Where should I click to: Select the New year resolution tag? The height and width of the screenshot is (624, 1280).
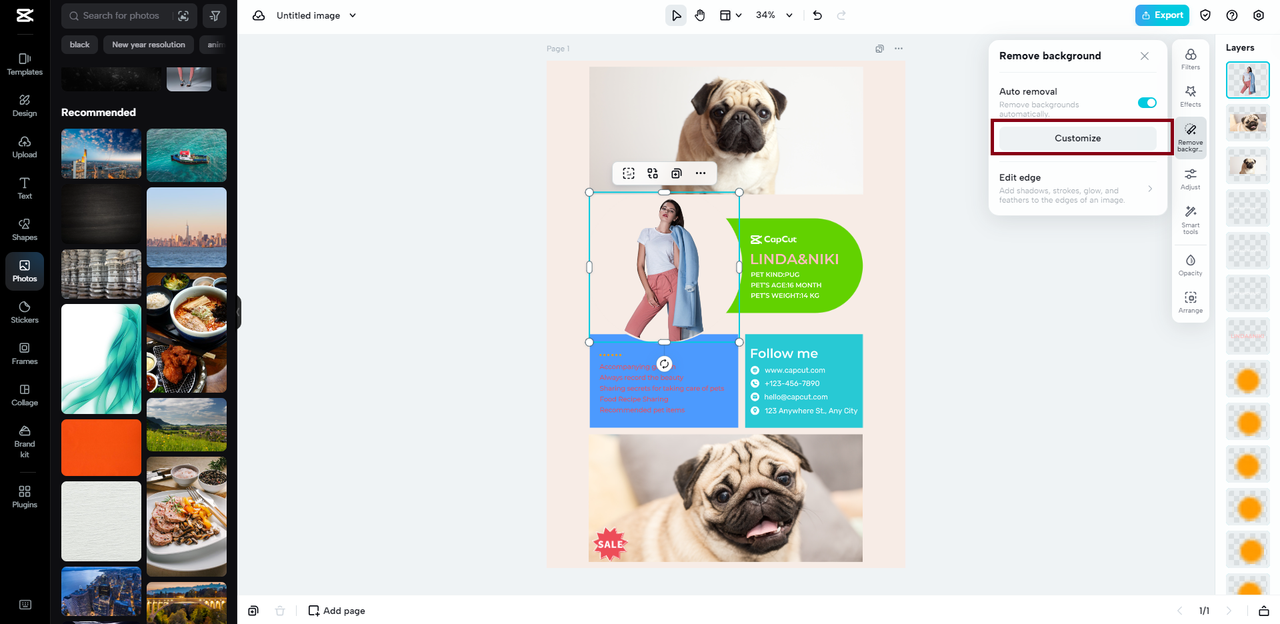148,44
